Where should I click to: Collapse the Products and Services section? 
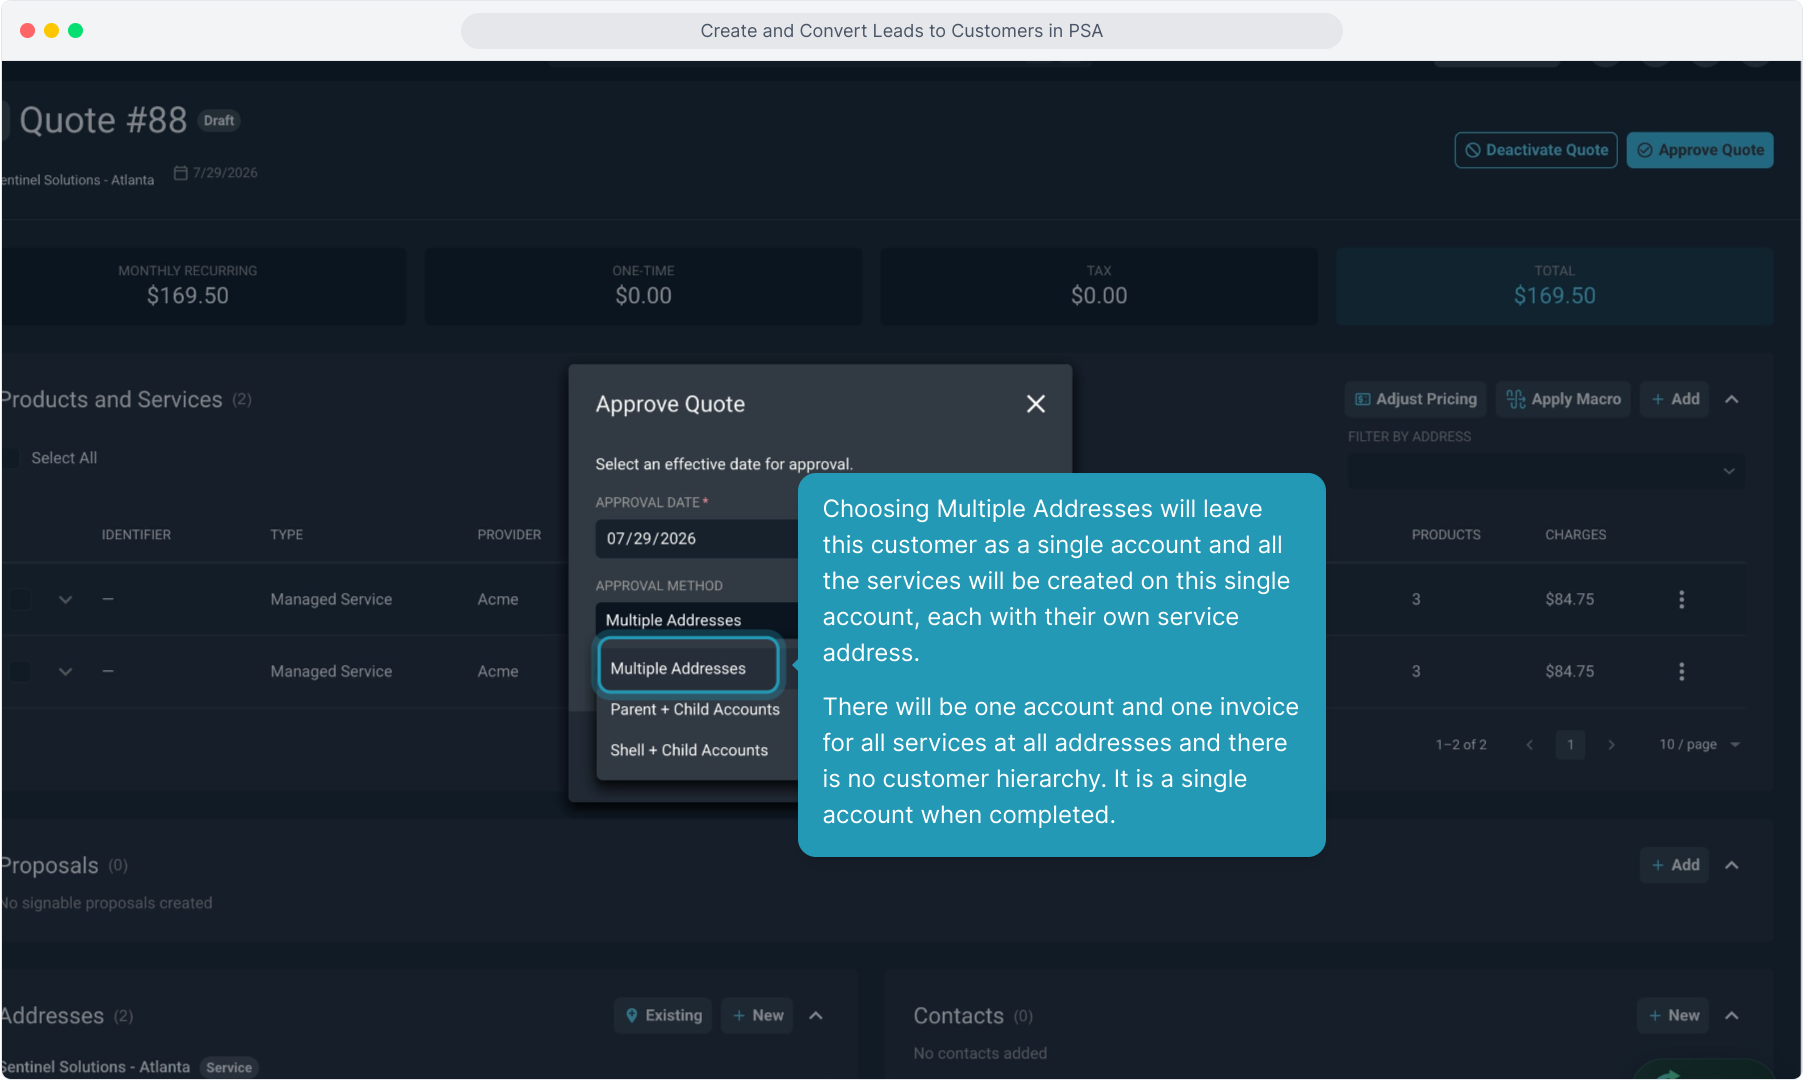[x=1732, y=399]
